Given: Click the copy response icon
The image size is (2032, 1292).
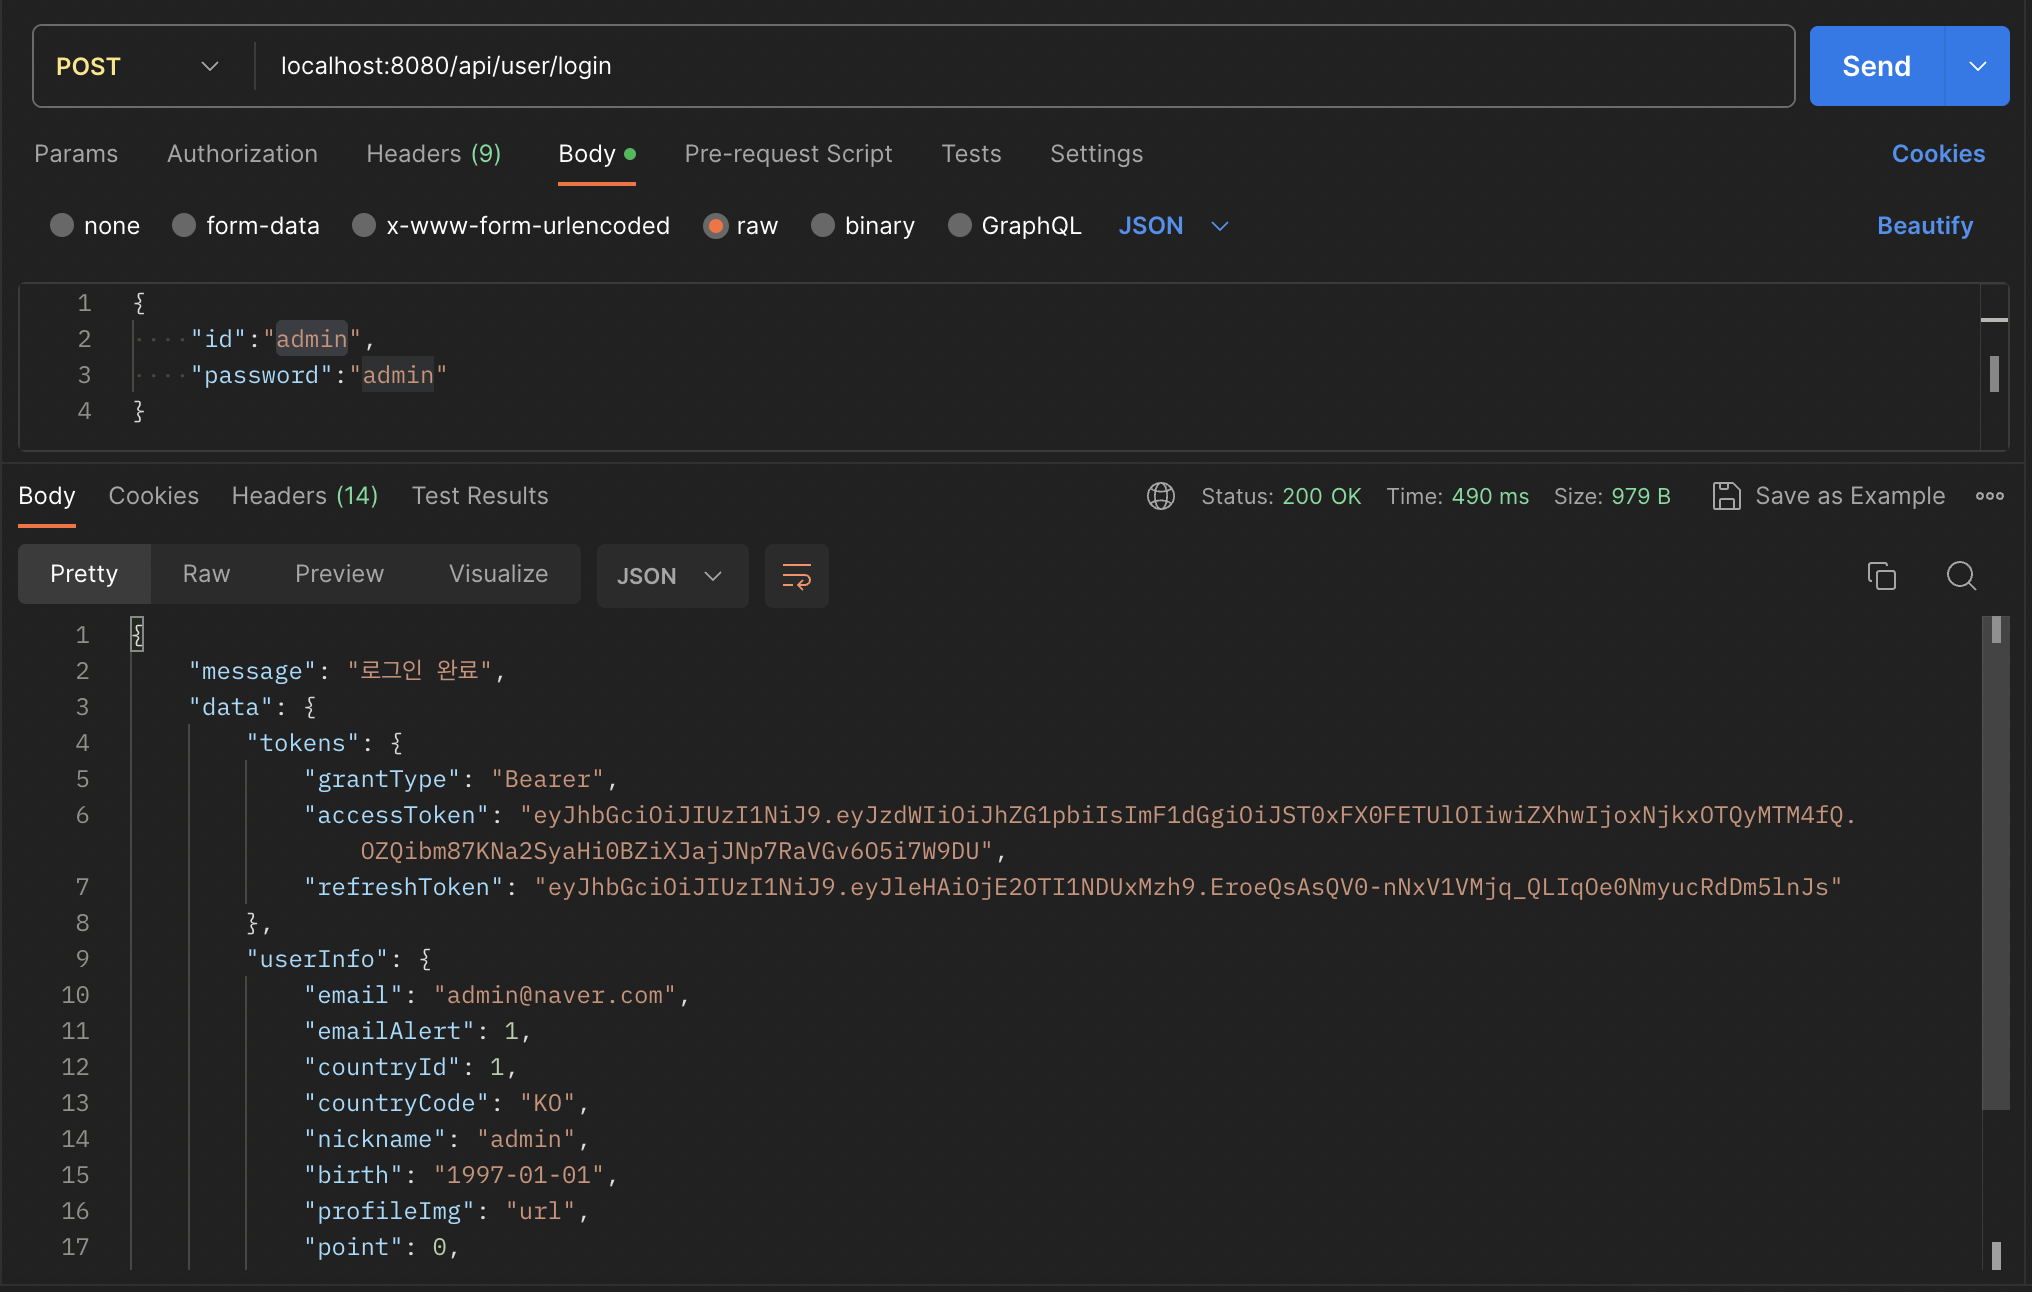Looking at the screenshot, I should coord(1881,576).
